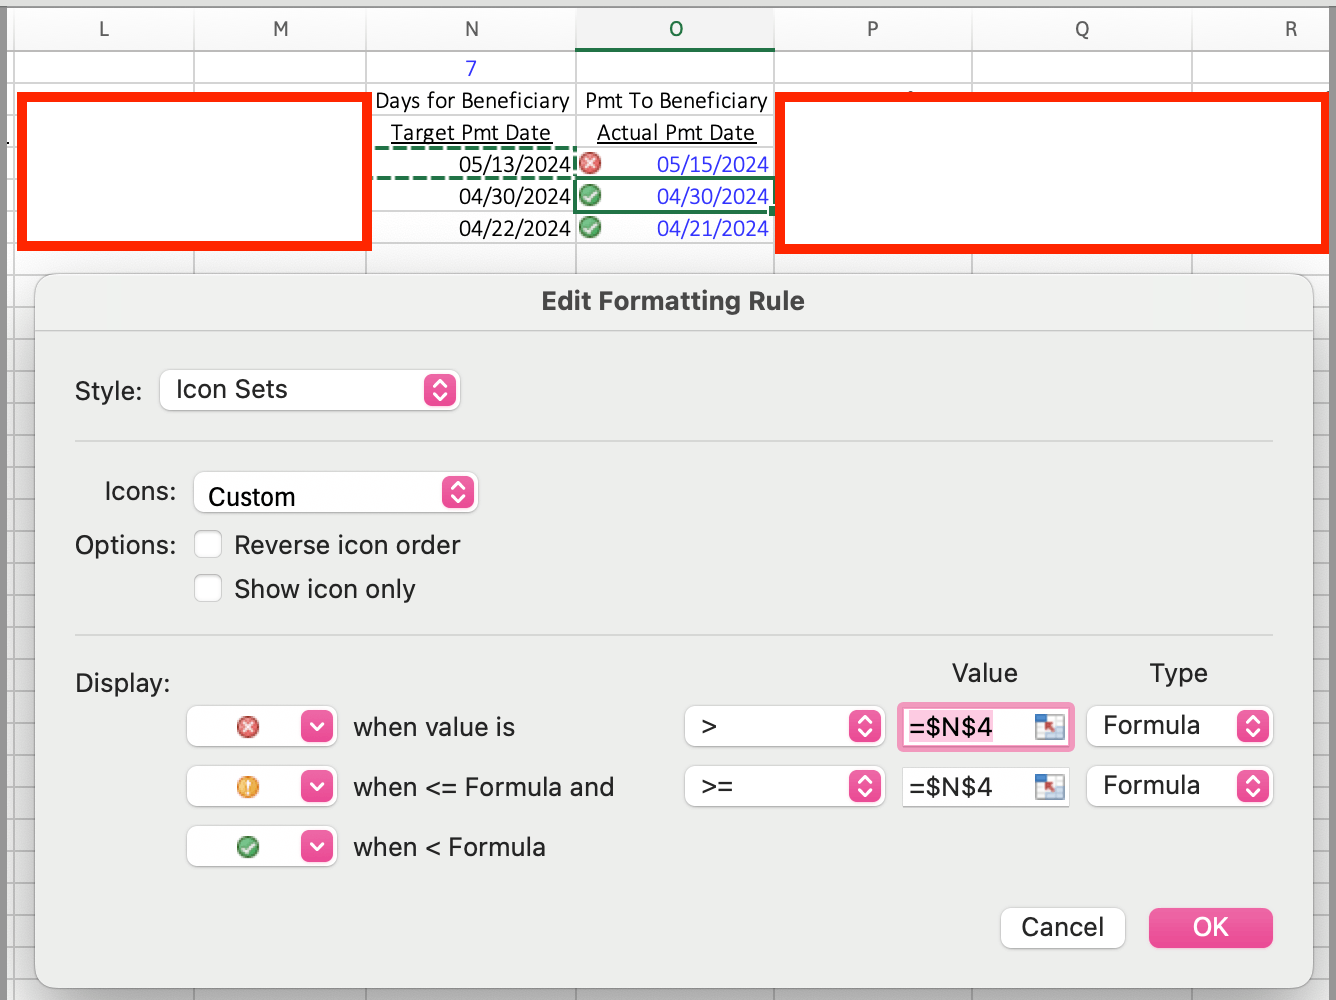Open the green check icon picker
Viewport: 1336px width, 1000px height.
[316, 847]
